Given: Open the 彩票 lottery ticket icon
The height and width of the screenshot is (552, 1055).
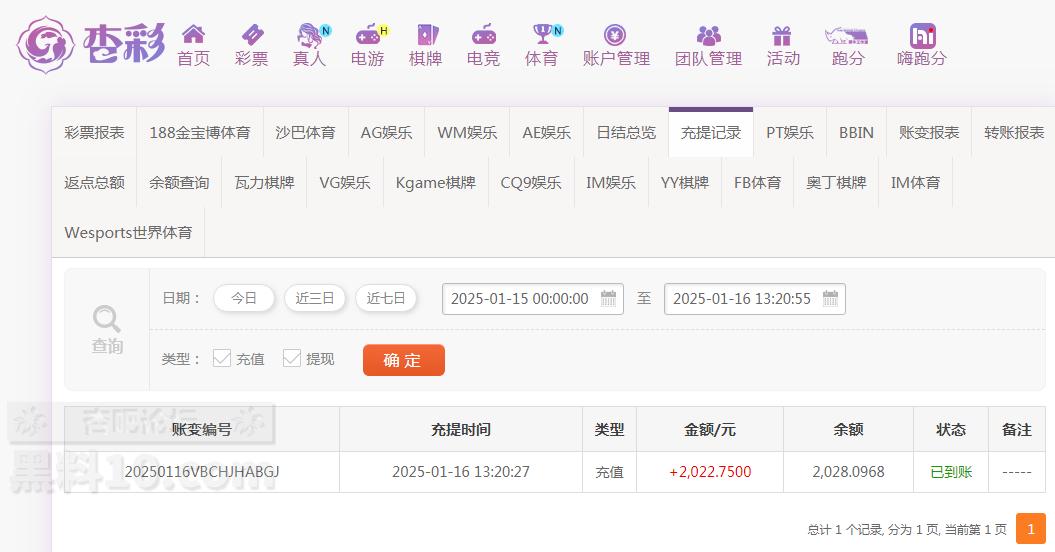Looking at the screenshot, I should [251, 35].
